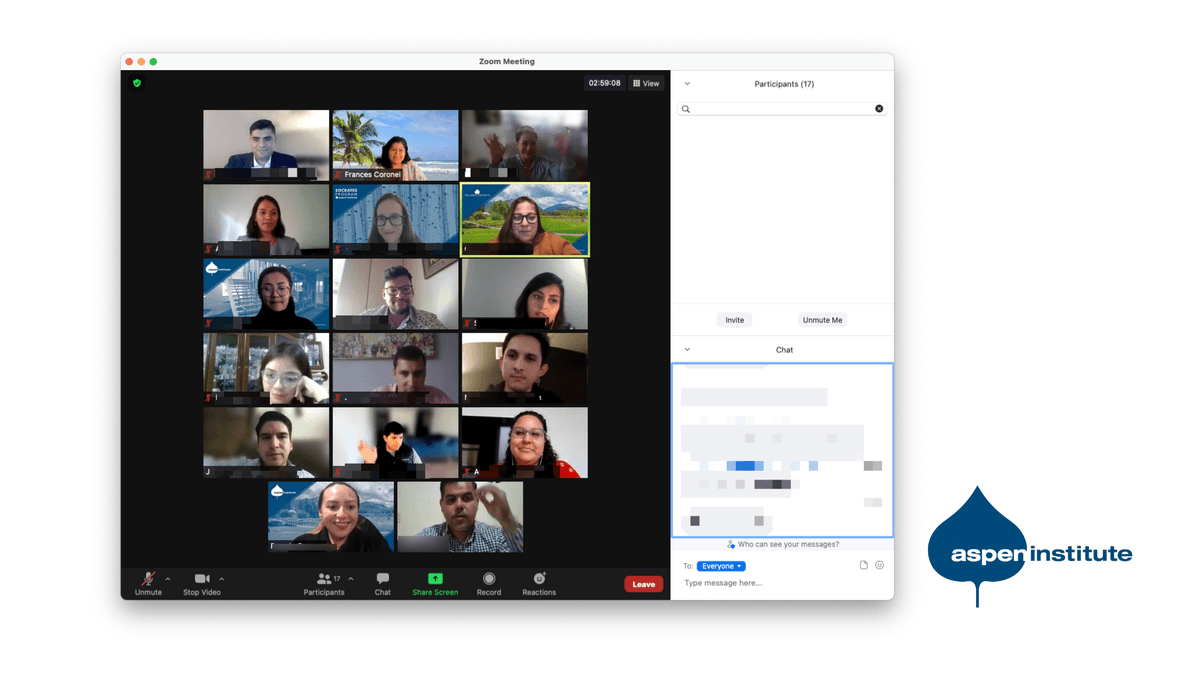Image resolution: width=1200 pixels, height=675 pixels.
Task: Open the View layout menu
Action: [646, 83]
